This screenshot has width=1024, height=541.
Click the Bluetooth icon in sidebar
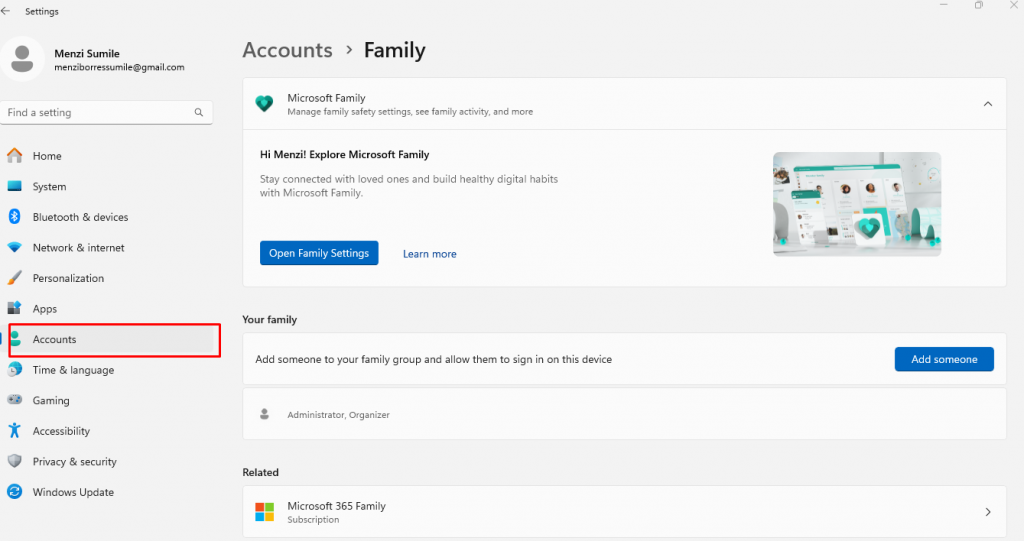point(14,216)
